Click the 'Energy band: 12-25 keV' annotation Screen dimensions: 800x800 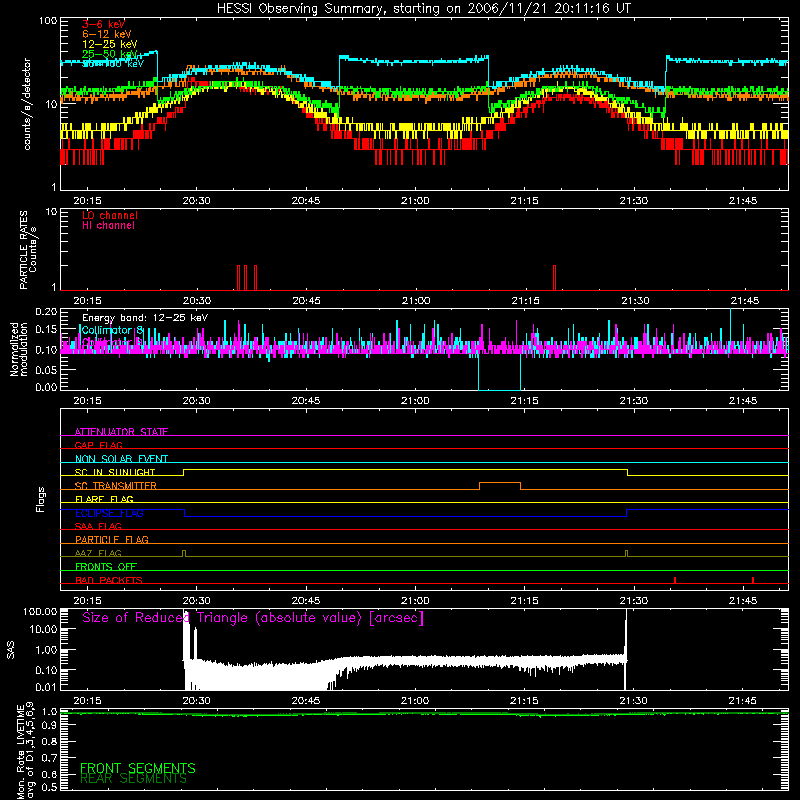click(x=145, y=318)
